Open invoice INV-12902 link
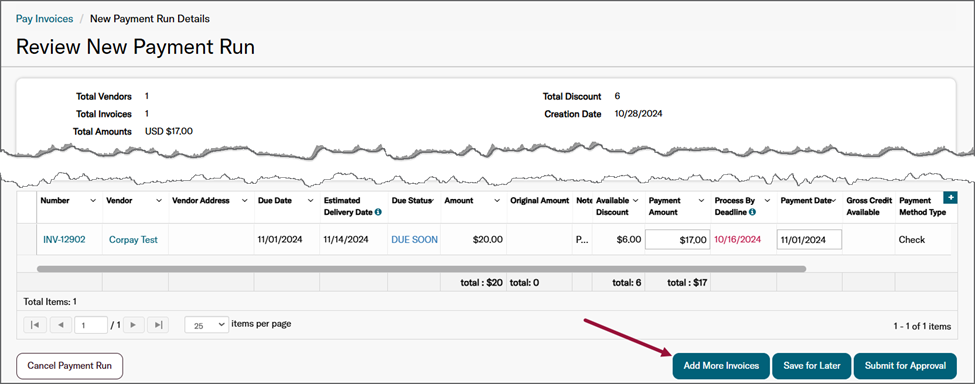Image resolution: width=975 pixels, height=384 pixels. [x=64, y=239]
